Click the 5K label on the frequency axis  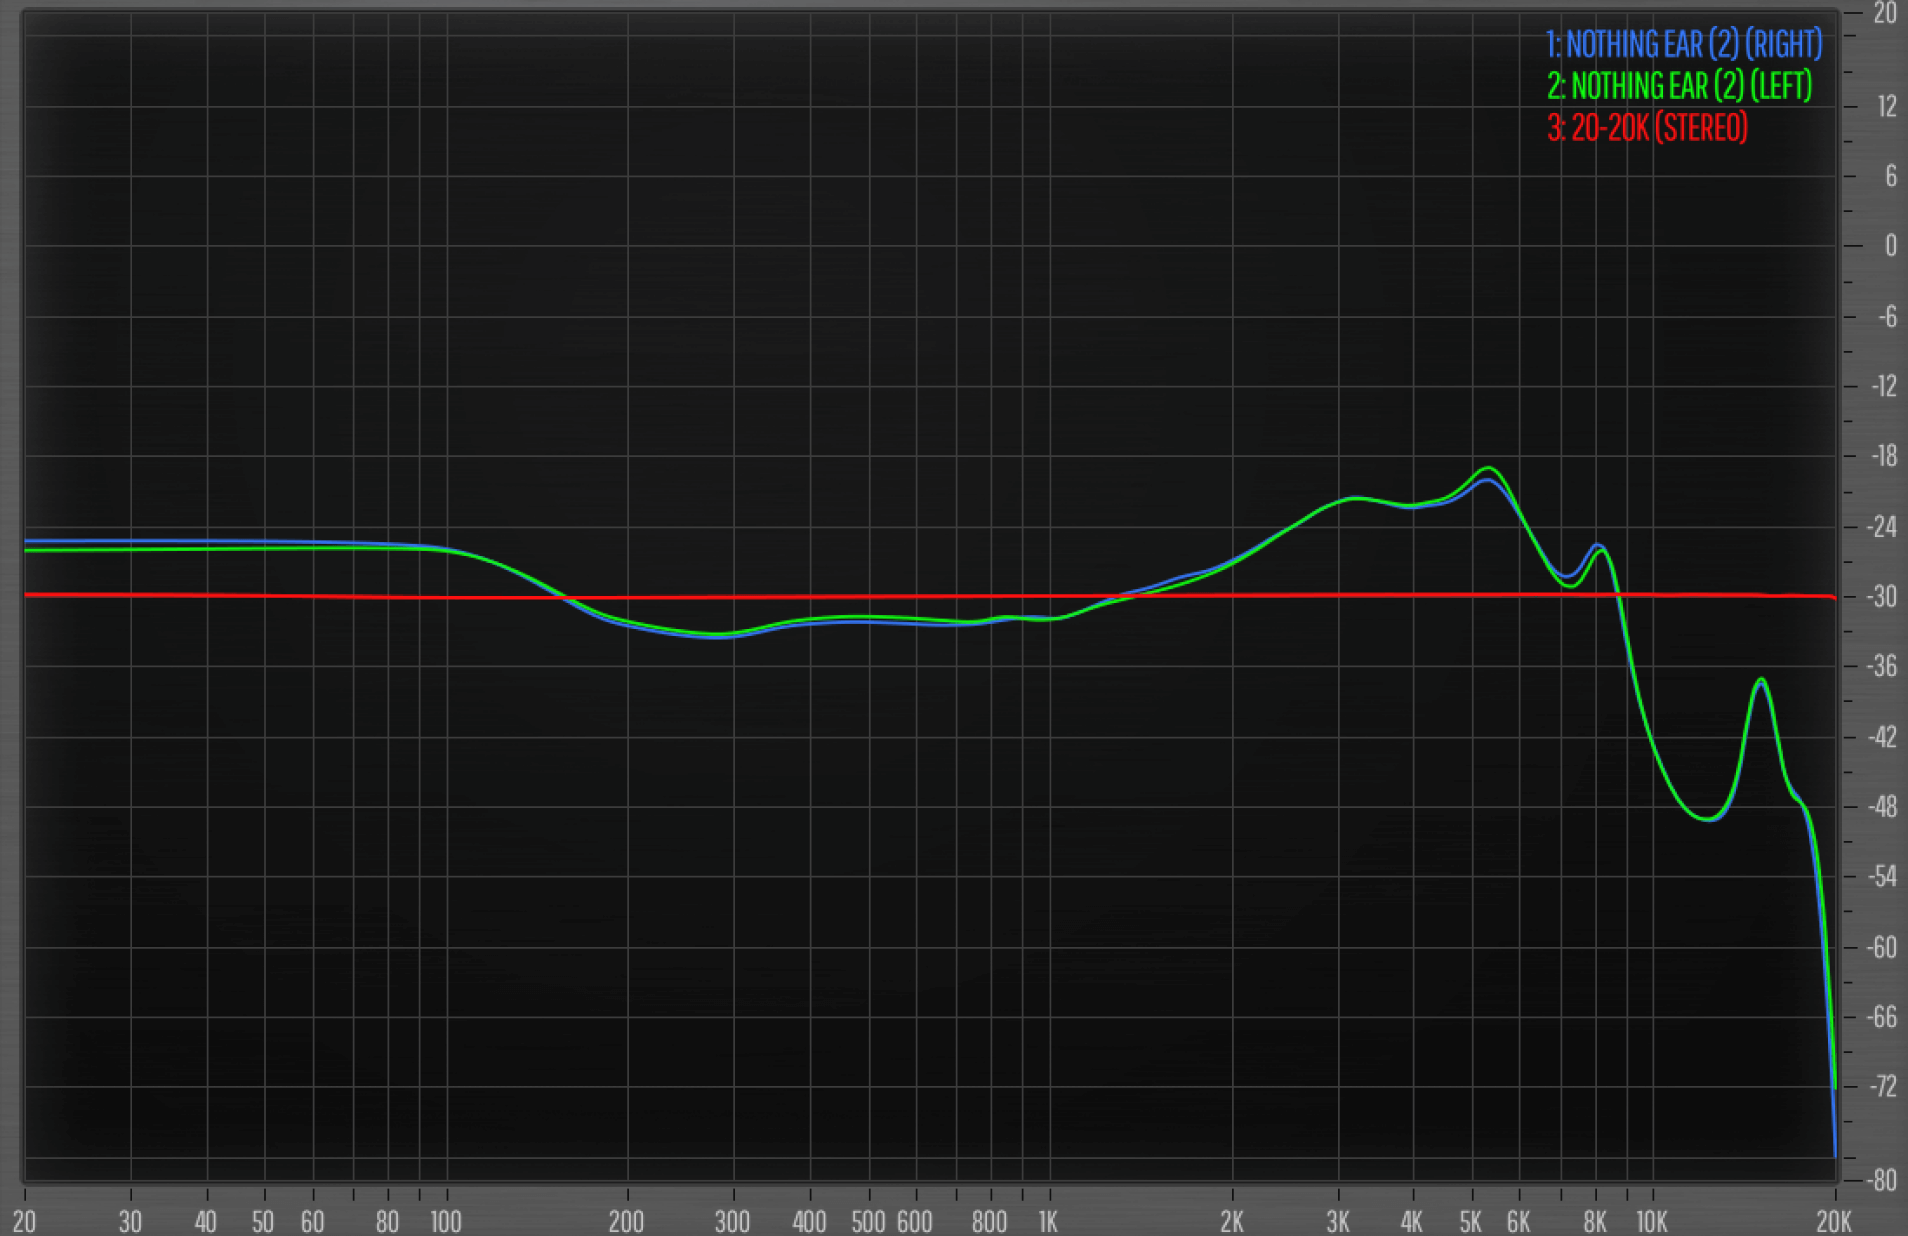tap(1470, 1221)
